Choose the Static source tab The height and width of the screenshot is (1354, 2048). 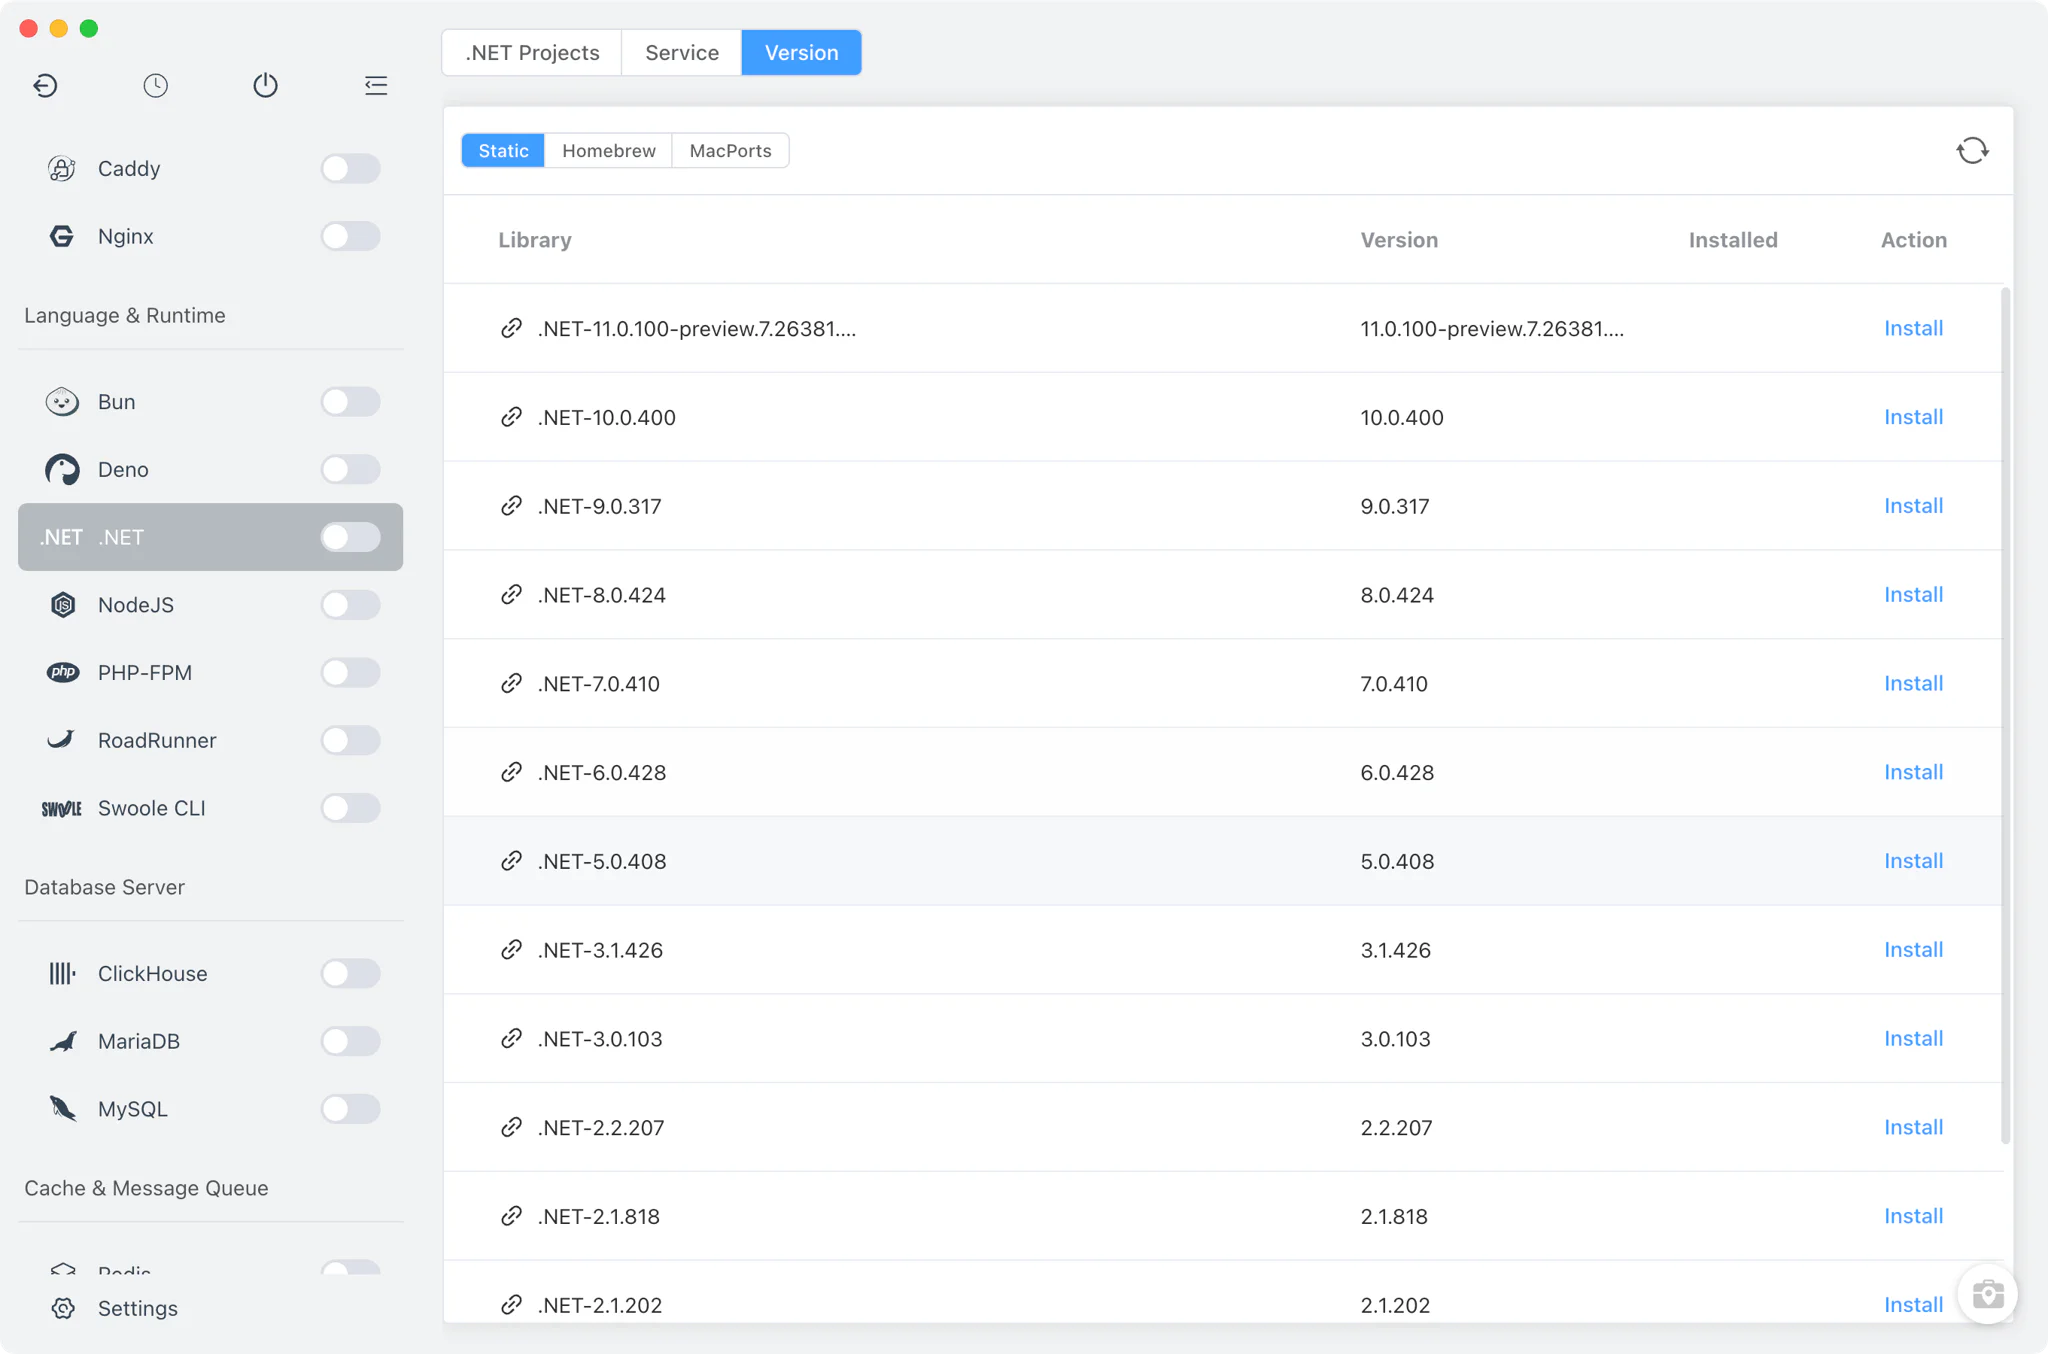coord(503,150)
